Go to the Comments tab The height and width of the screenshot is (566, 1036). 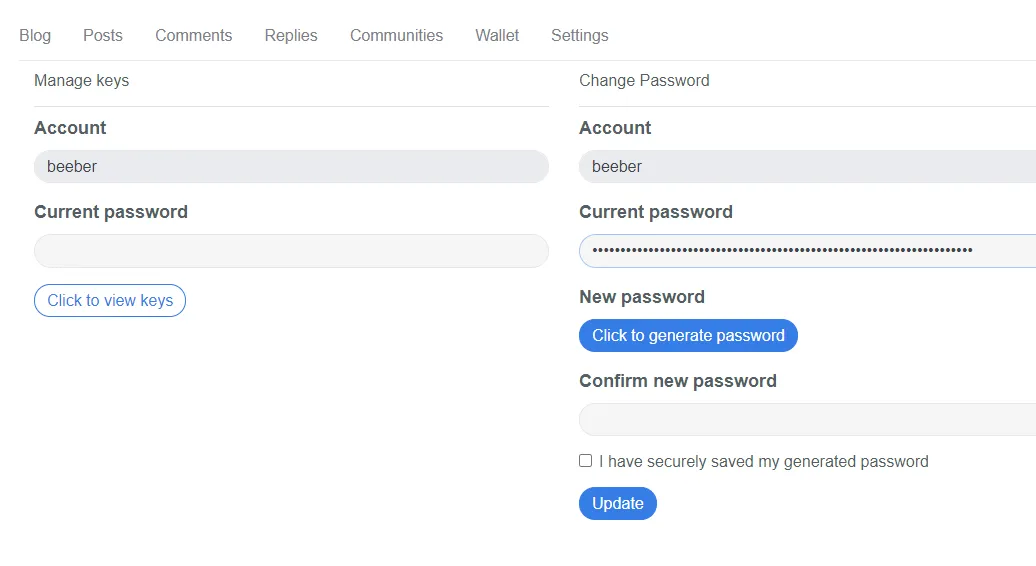point(193,35)
